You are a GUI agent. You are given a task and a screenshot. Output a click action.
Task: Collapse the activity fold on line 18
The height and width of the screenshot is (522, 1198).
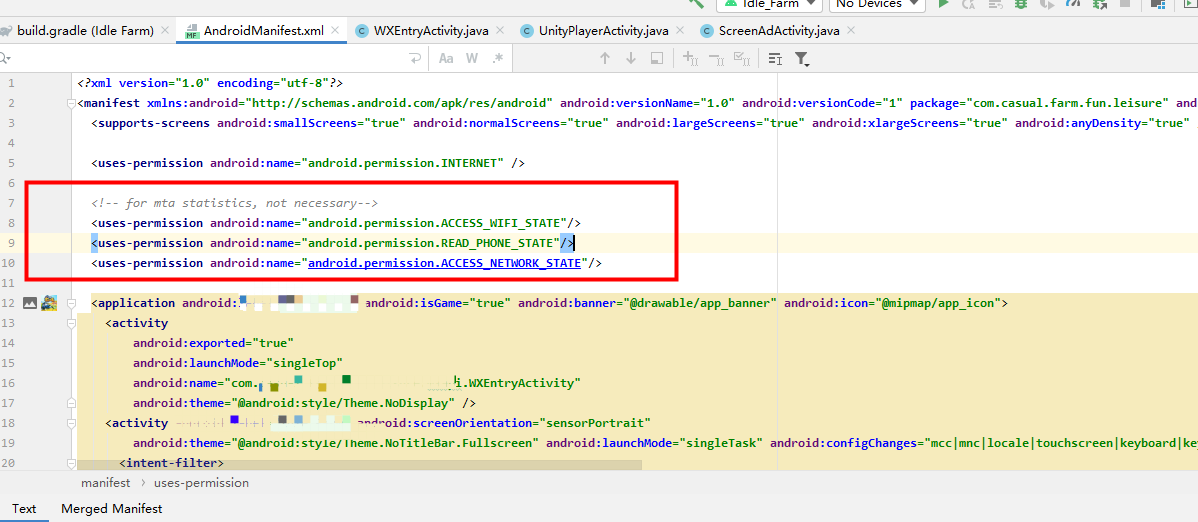(x=72, y=423)
